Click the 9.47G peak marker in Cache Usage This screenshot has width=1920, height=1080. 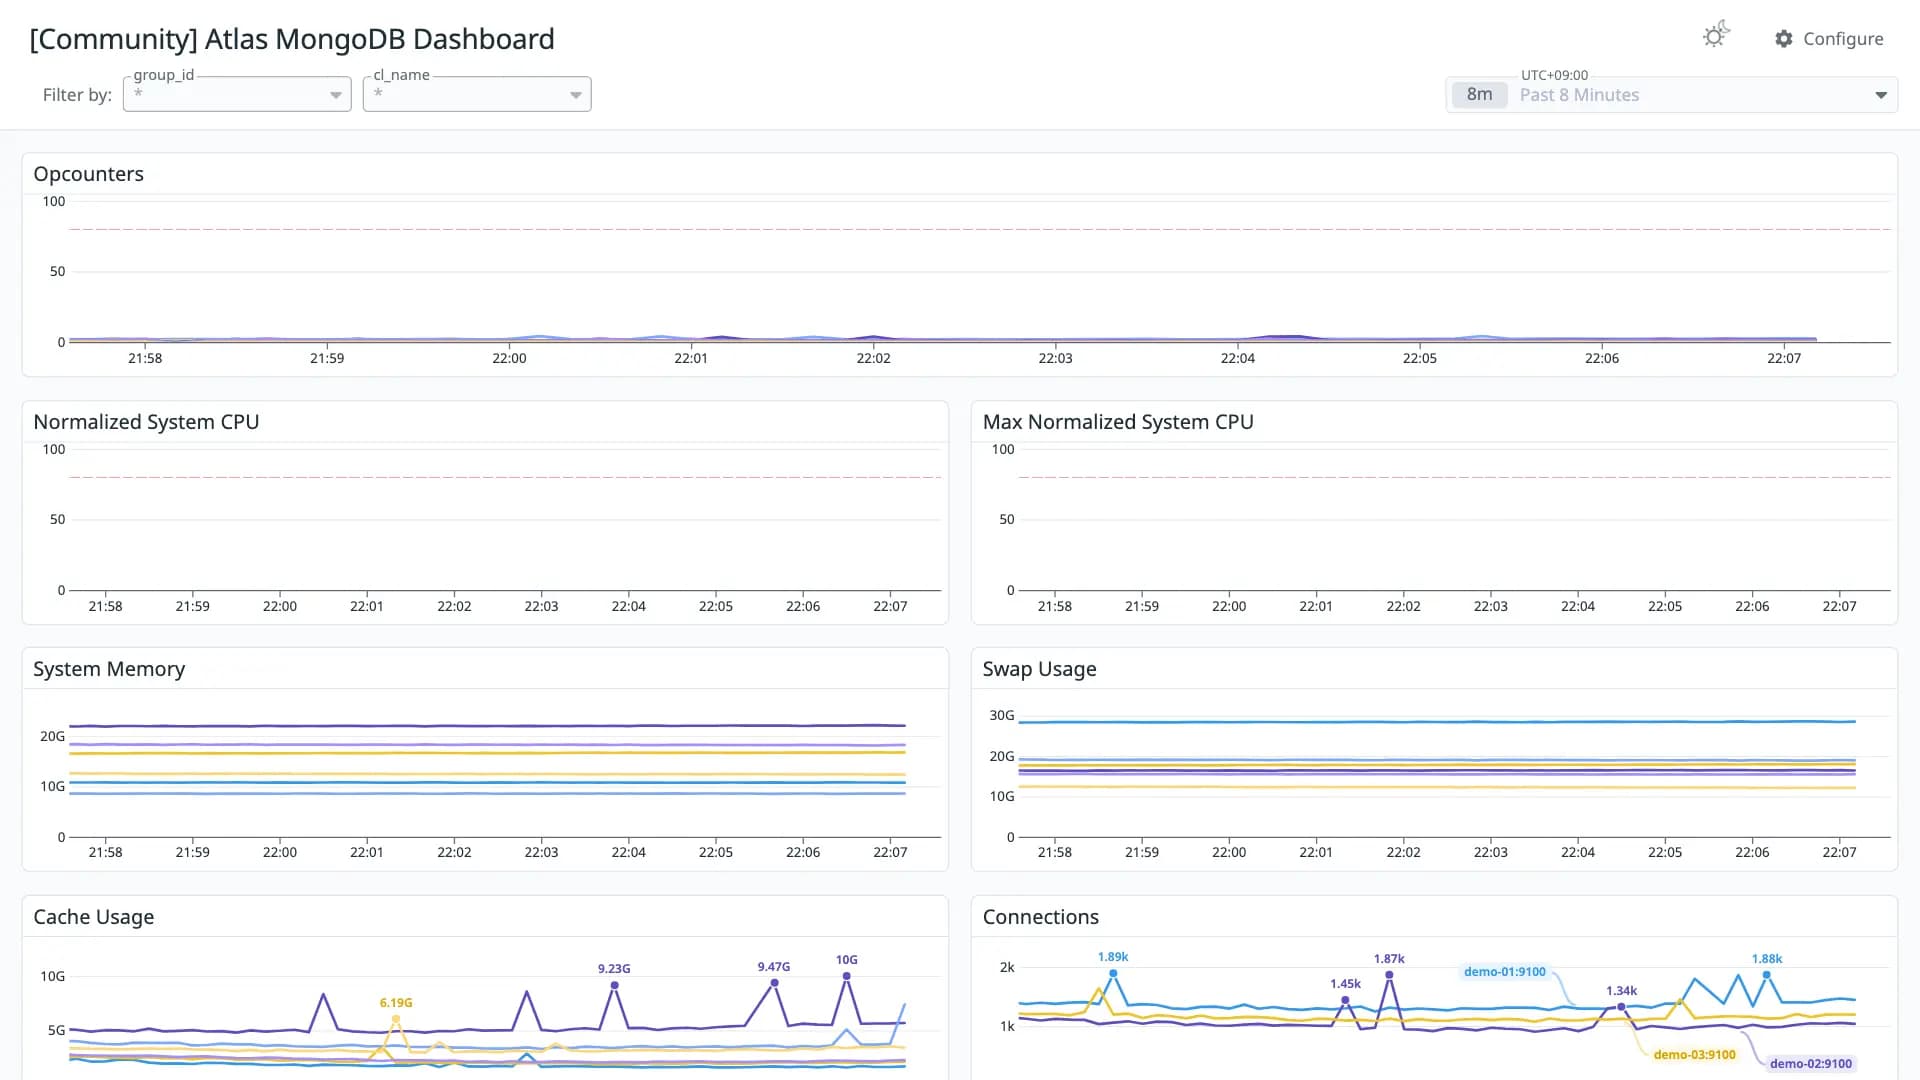tap(774, 983)
